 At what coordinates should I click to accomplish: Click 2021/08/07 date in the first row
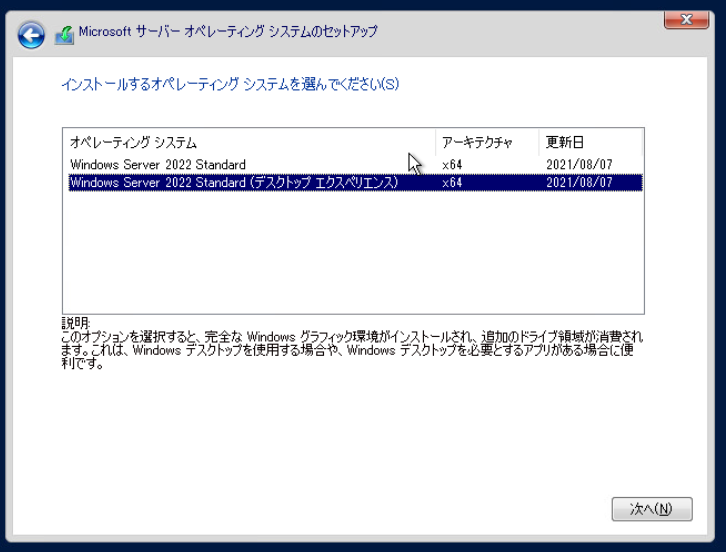point(579,164)
